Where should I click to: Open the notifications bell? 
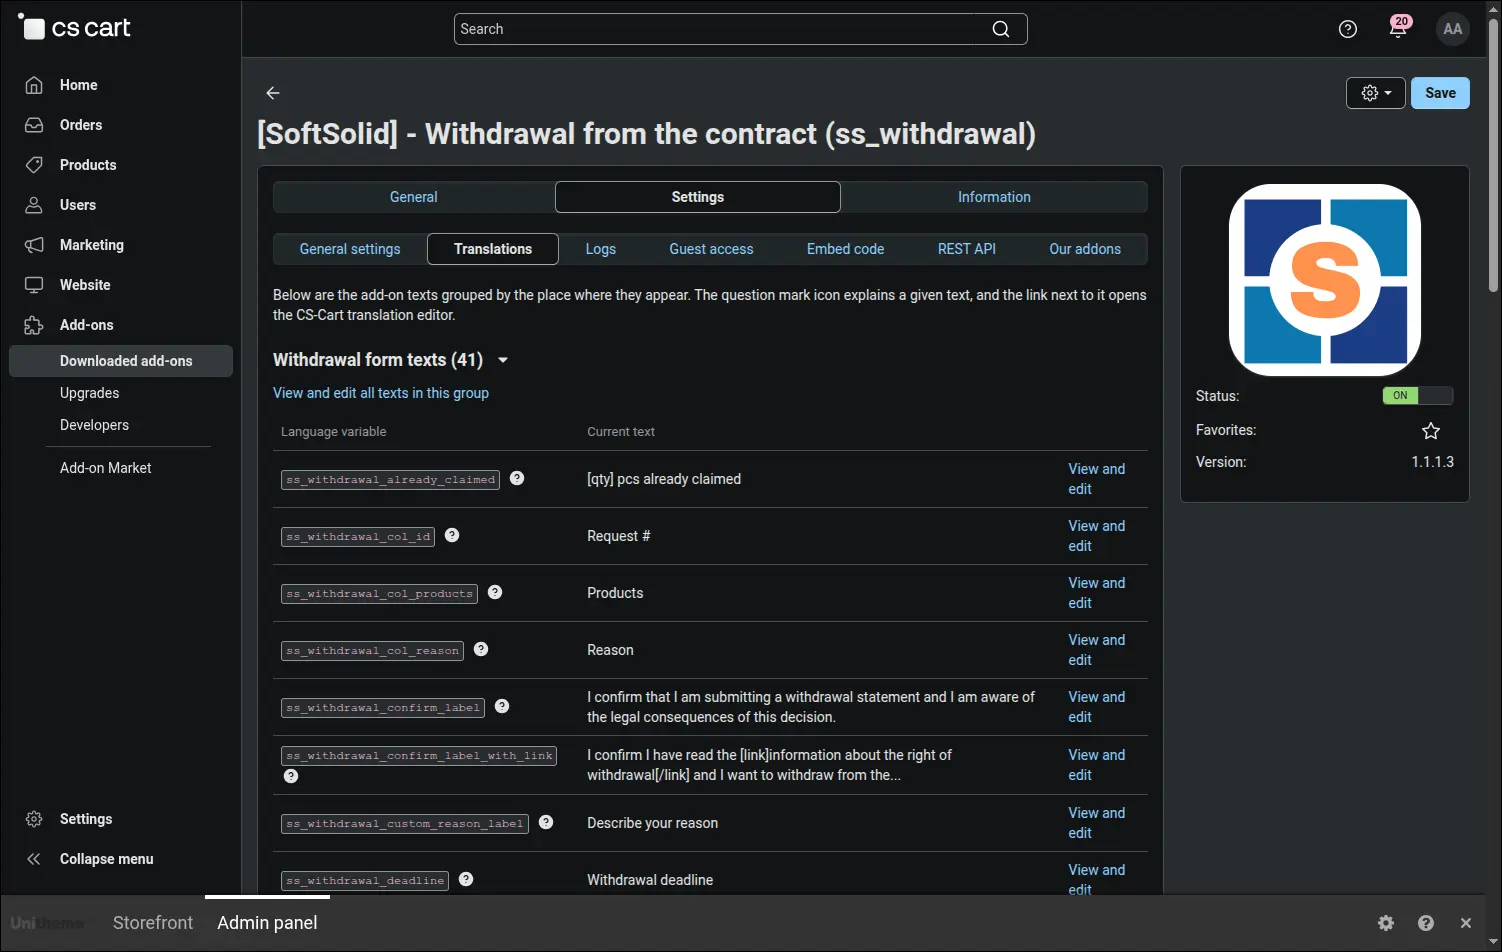1398,28
